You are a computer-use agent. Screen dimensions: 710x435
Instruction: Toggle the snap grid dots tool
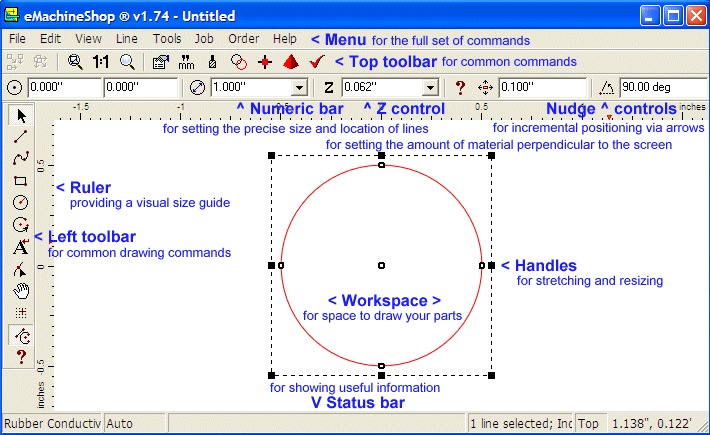pyautogui.click(x=20, y=313)
